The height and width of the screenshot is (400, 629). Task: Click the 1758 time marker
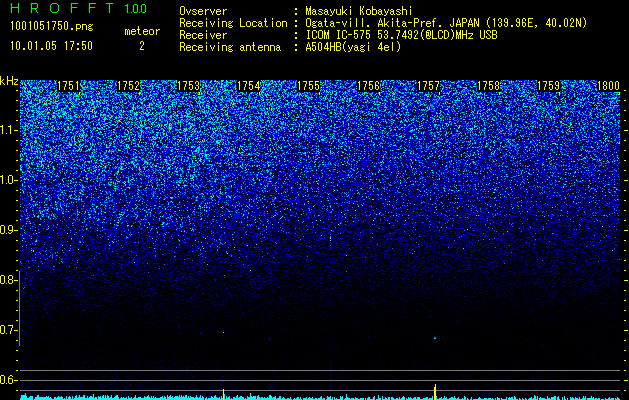pos(489,86)
